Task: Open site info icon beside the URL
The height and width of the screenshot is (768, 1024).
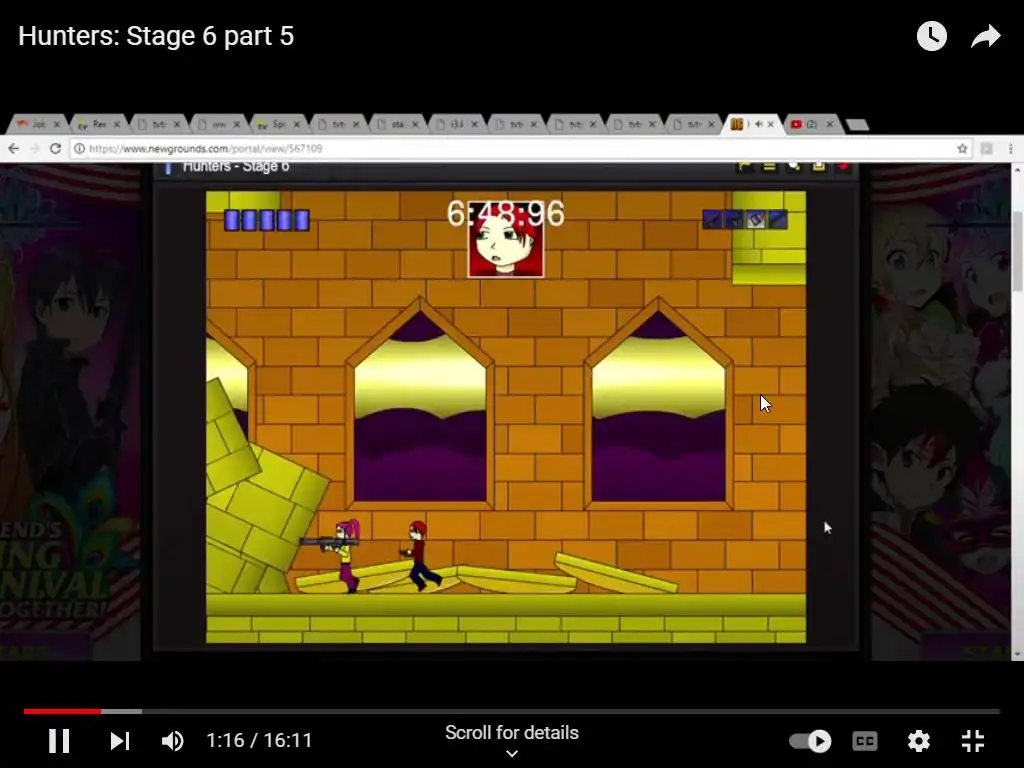Action: coord(79,149)
